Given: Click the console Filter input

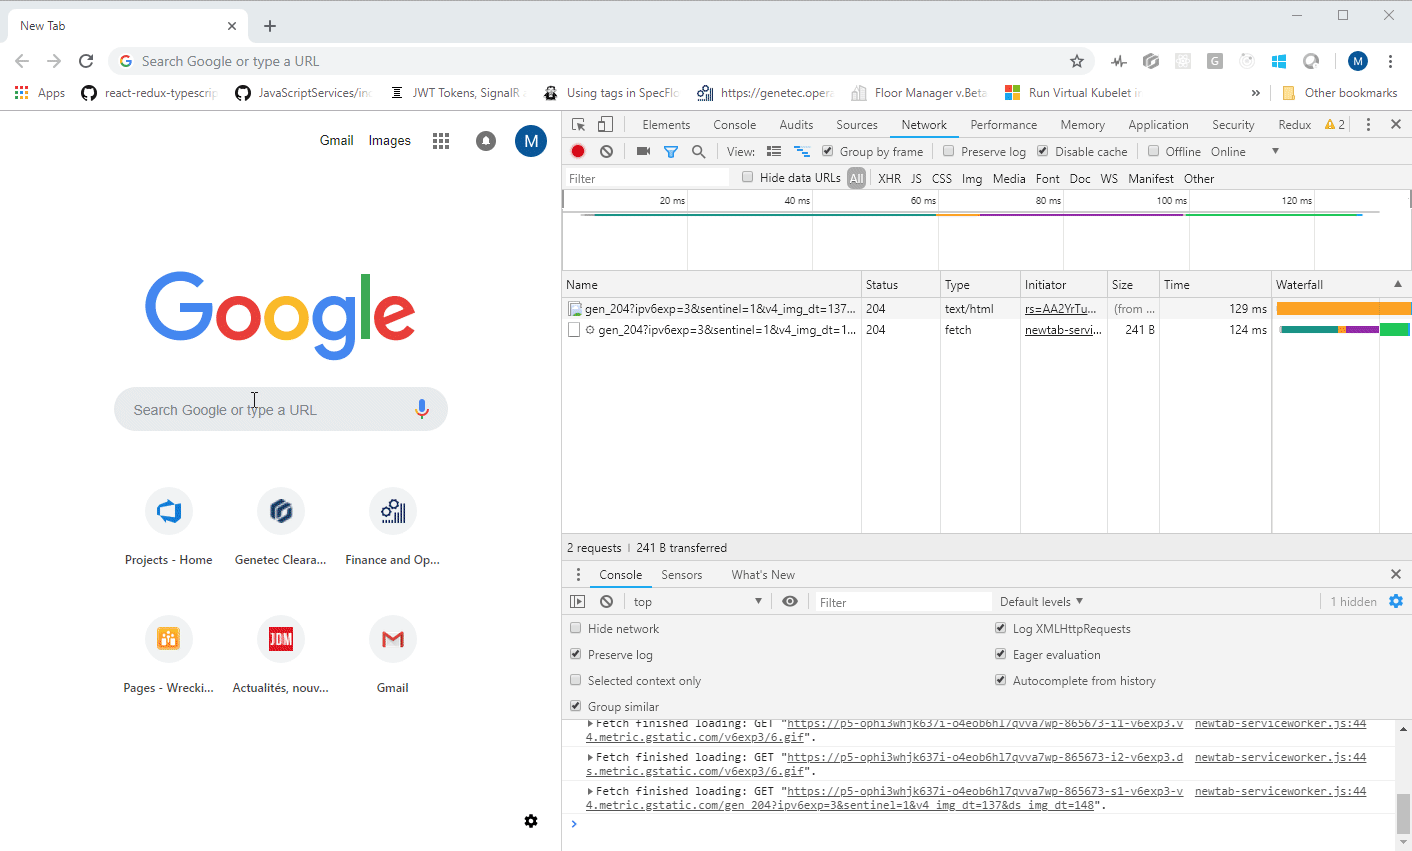Looking at the screenshot, I should (x=902, y=602).
